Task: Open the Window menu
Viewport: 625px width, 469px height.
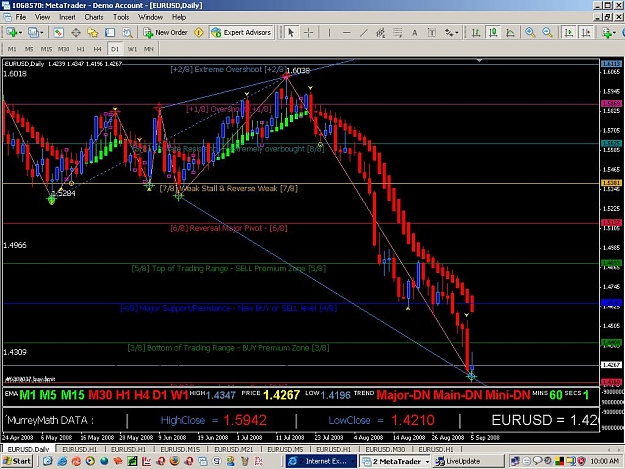Action: 150,17
